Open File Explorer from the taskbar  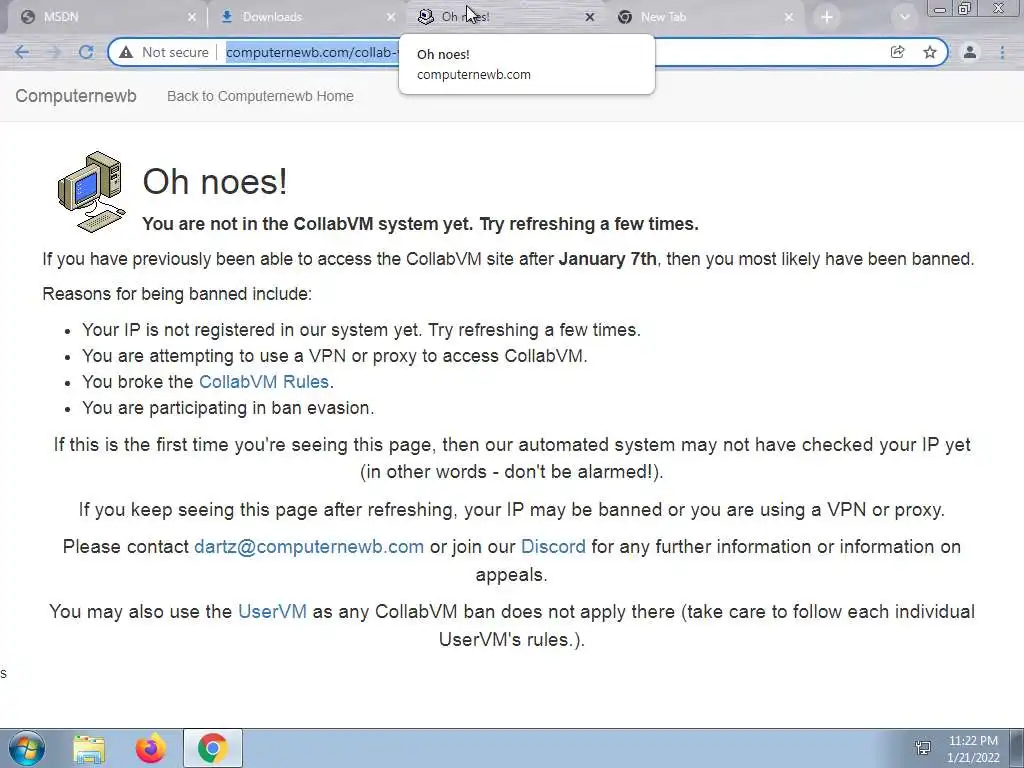(x=89, y=748)
